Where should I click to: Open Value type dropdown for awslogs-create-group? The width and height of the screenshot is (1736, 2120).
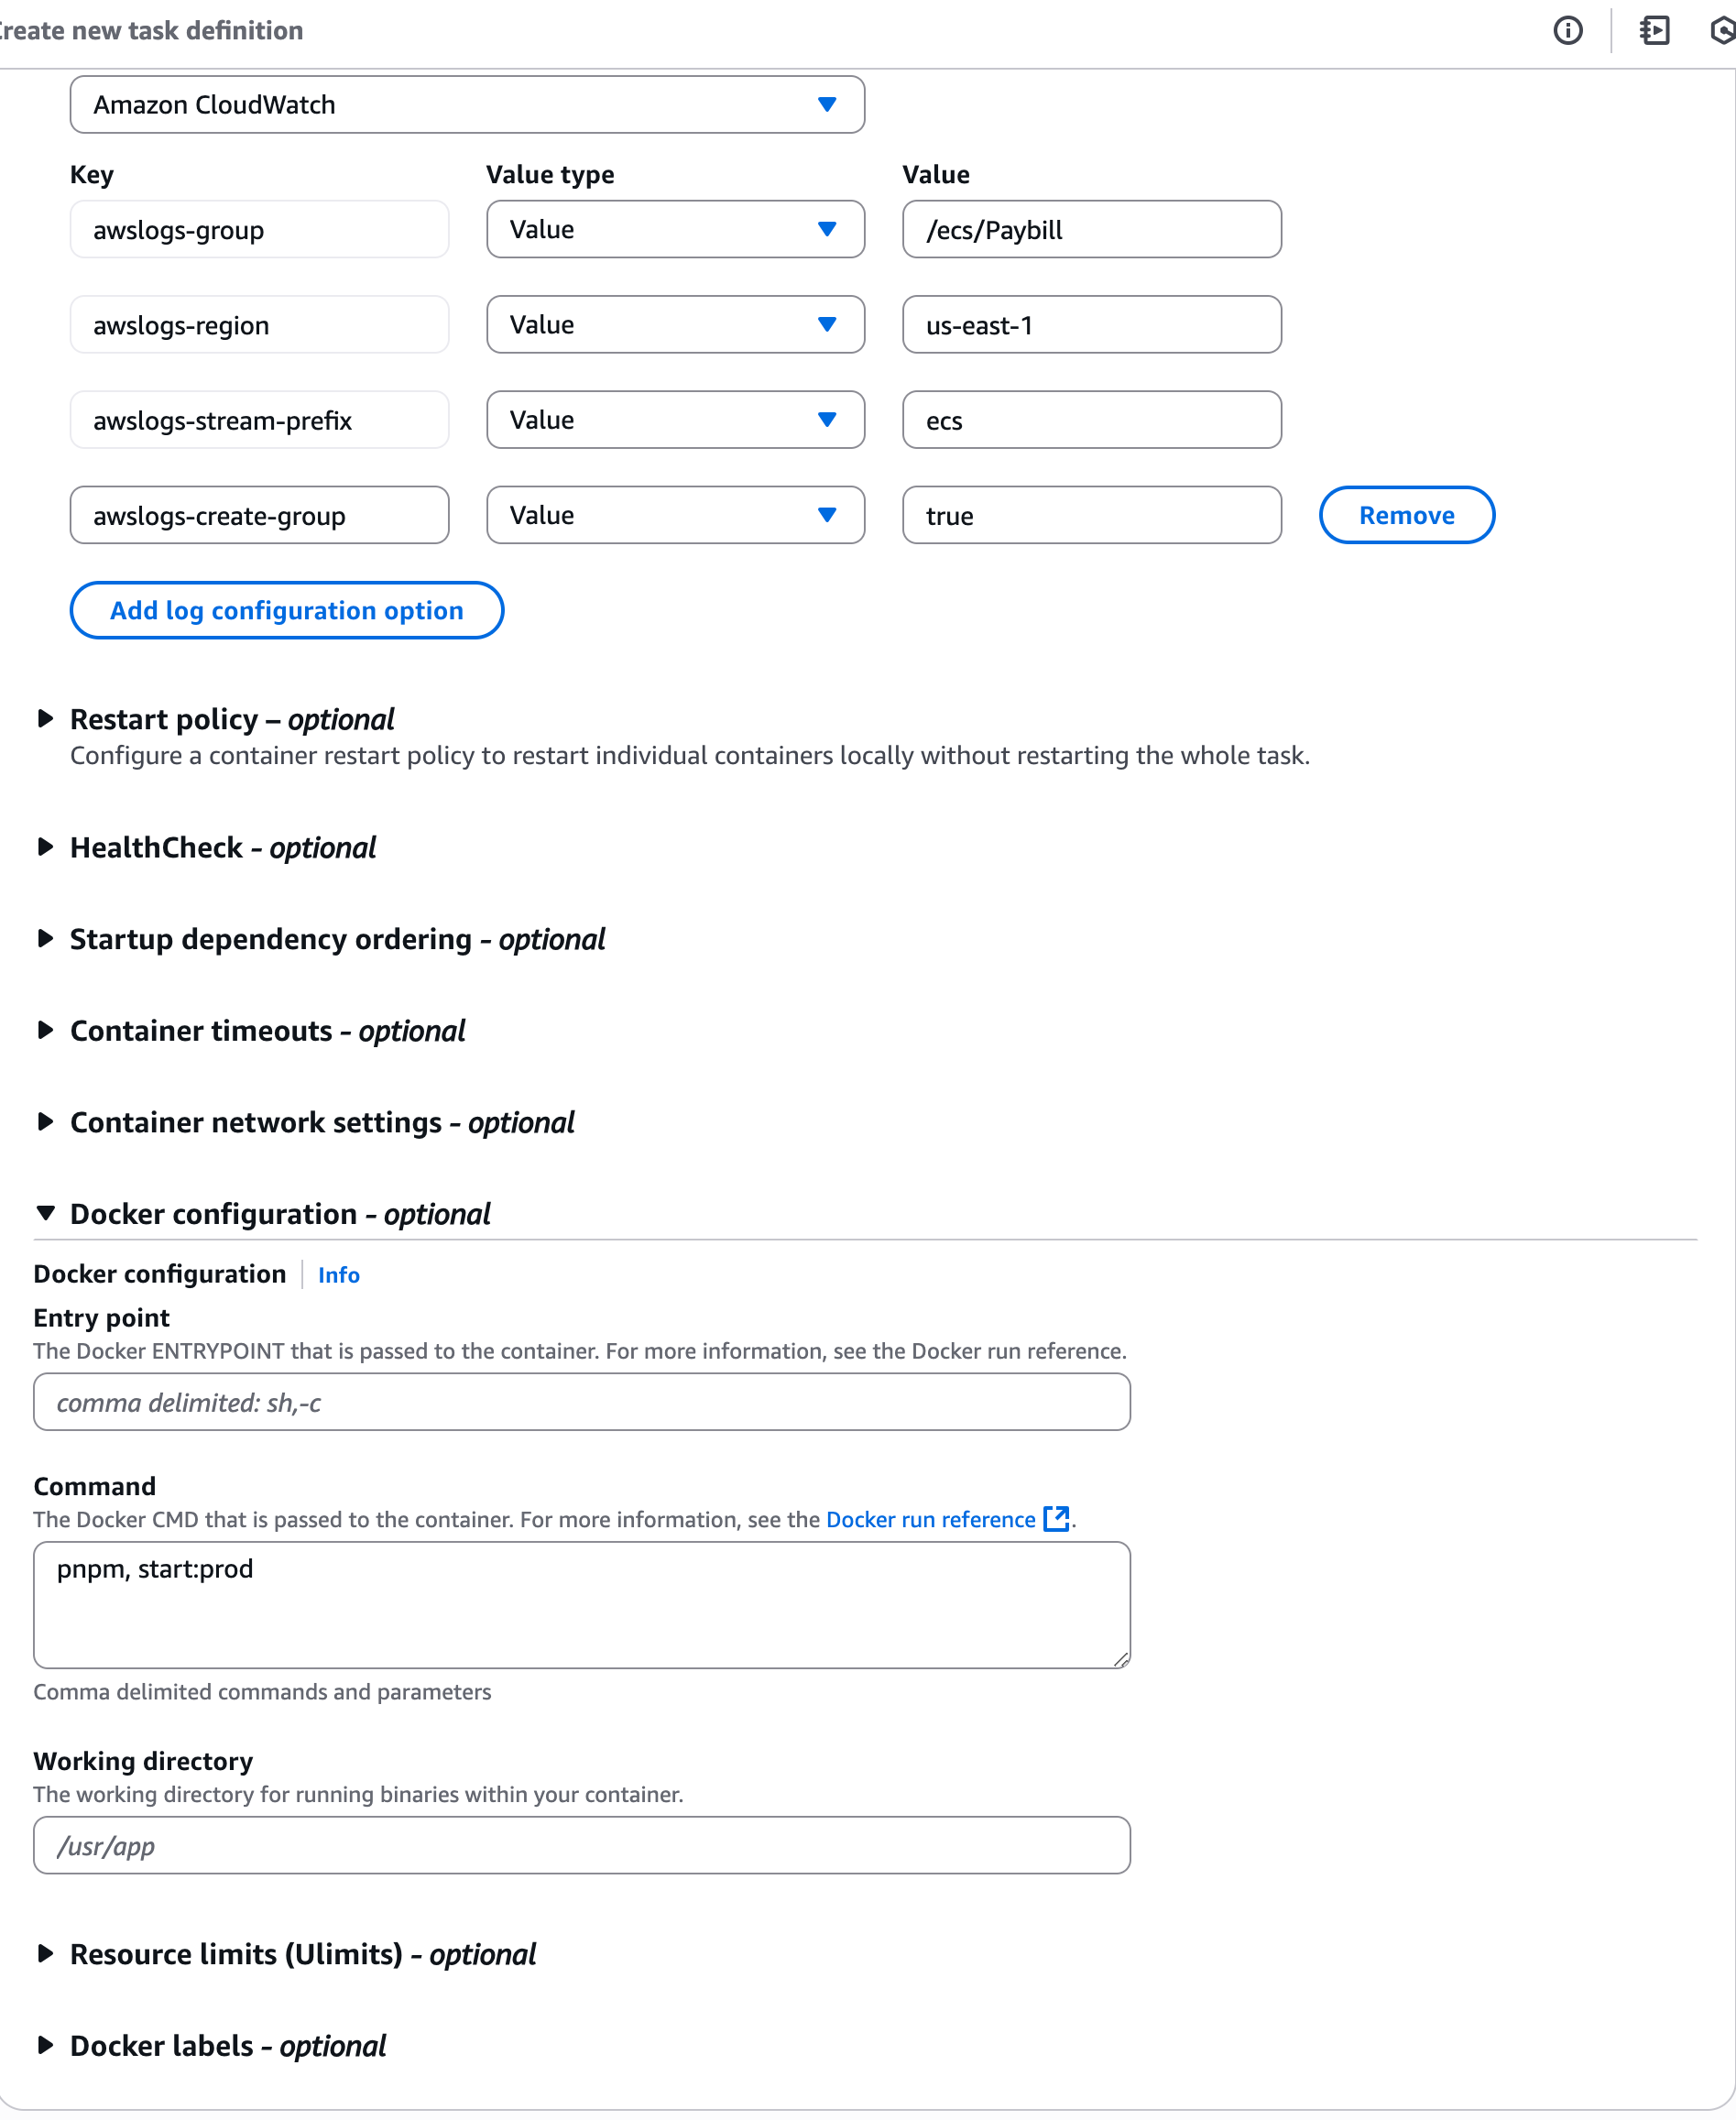coord(675,516)
